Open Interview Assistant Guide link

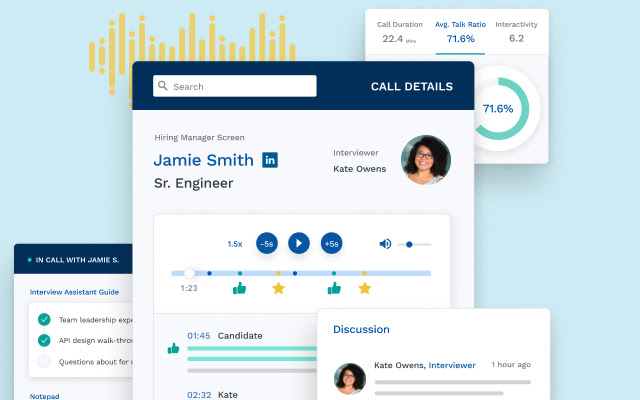click(x=74, y=292)
